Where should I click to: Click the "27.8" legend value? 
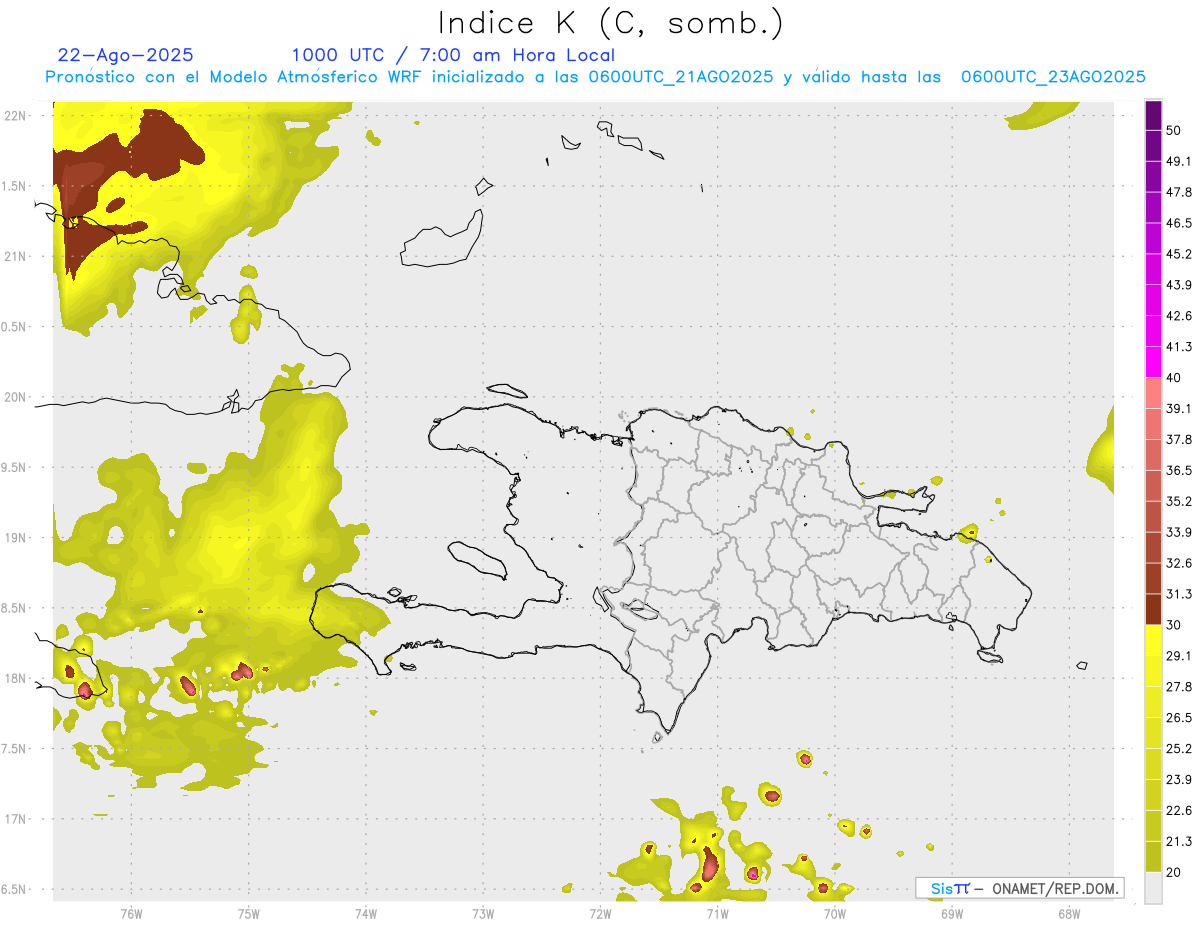(x=1179, y=687)
